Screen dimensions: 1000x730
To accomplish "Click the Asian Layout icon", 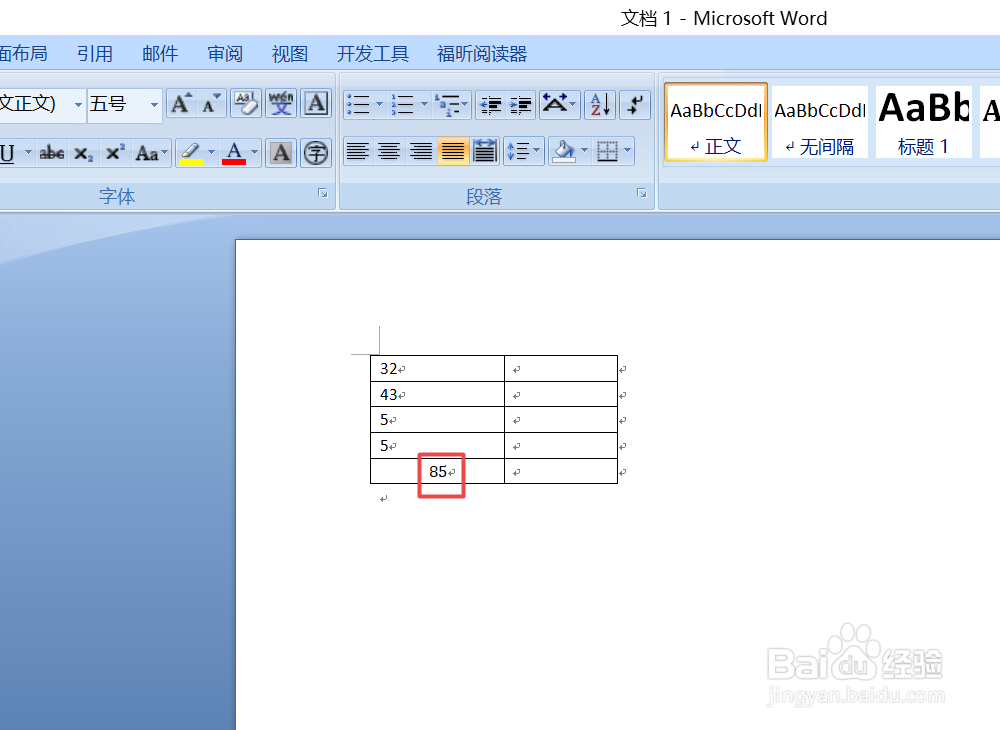I will (559, 104).
